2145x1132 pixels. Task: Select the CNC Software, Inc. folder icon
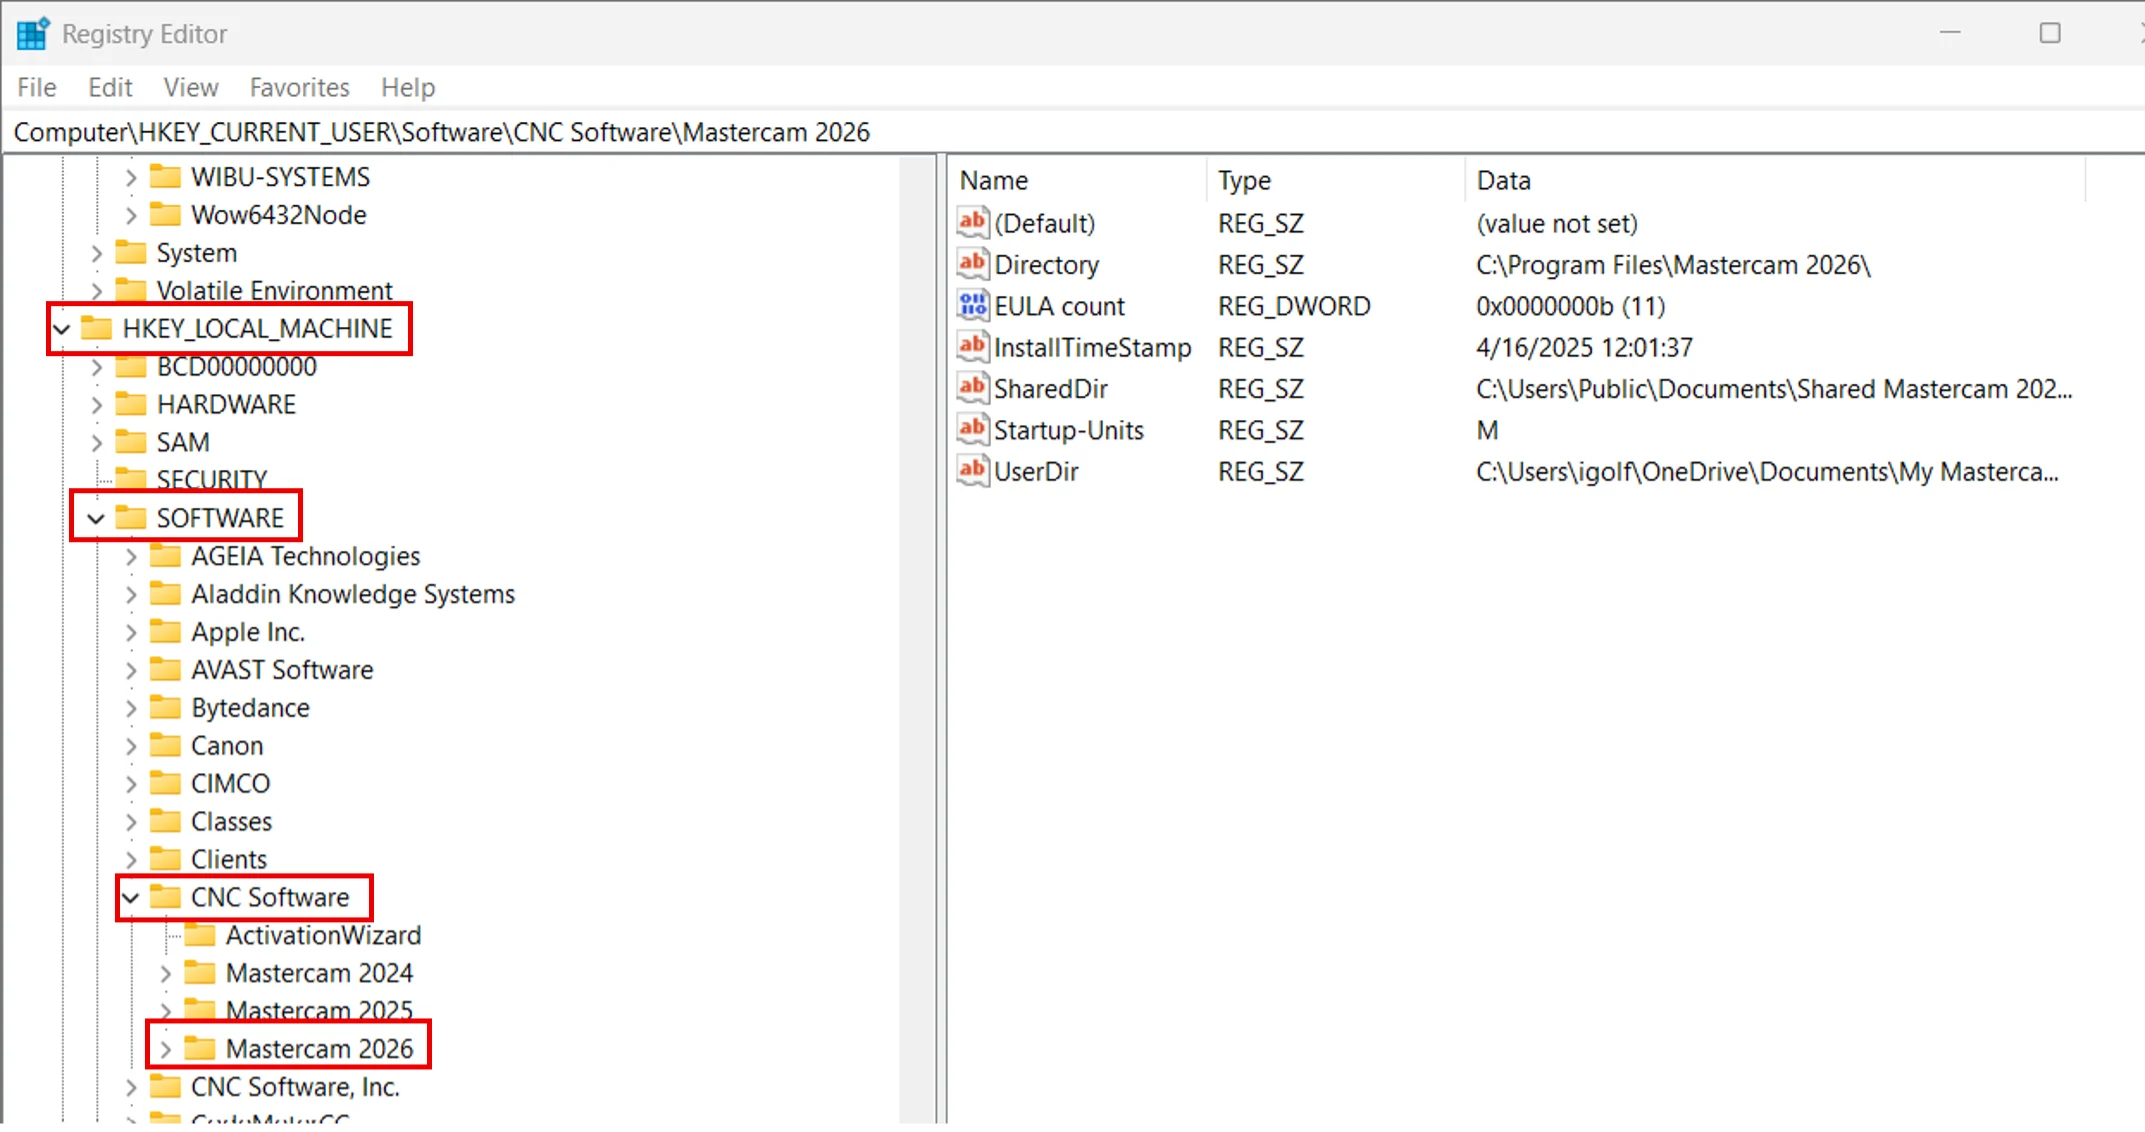coord(165,1086)
